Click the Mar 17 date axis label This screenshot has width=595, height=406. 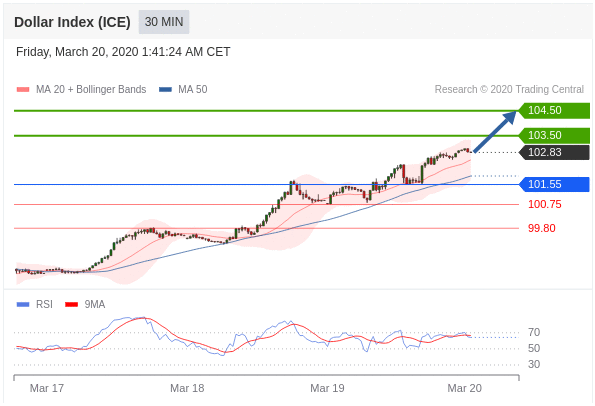click(47, 388)
